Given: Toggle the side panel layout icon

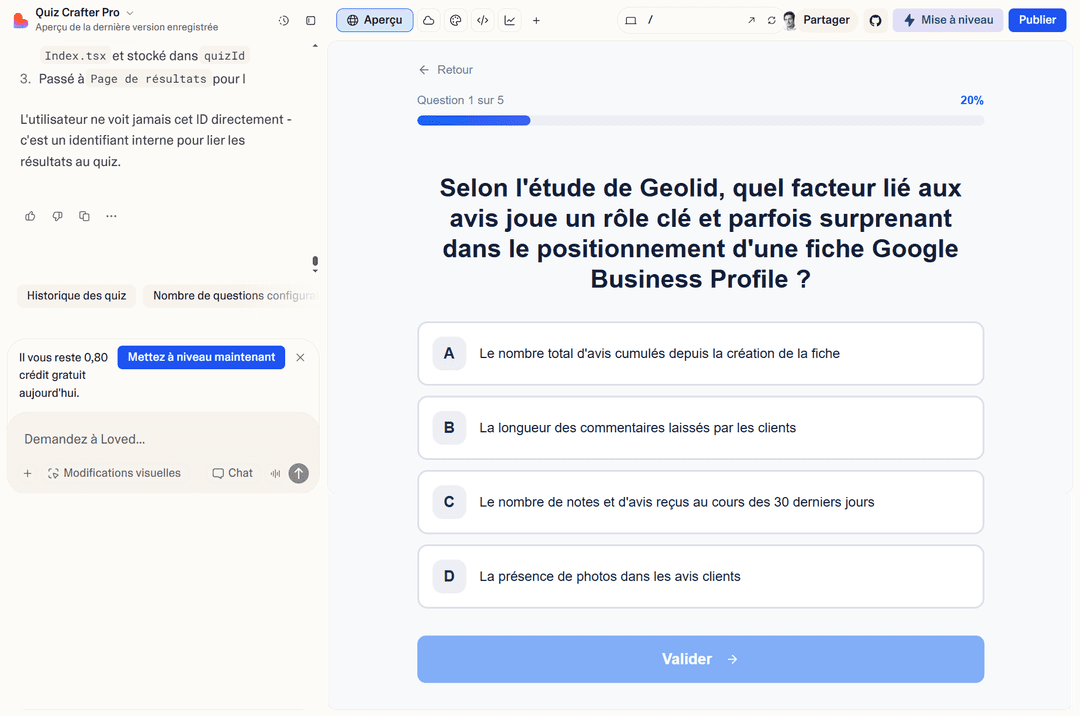Looking at the screenshot, I should click(311, 20).
